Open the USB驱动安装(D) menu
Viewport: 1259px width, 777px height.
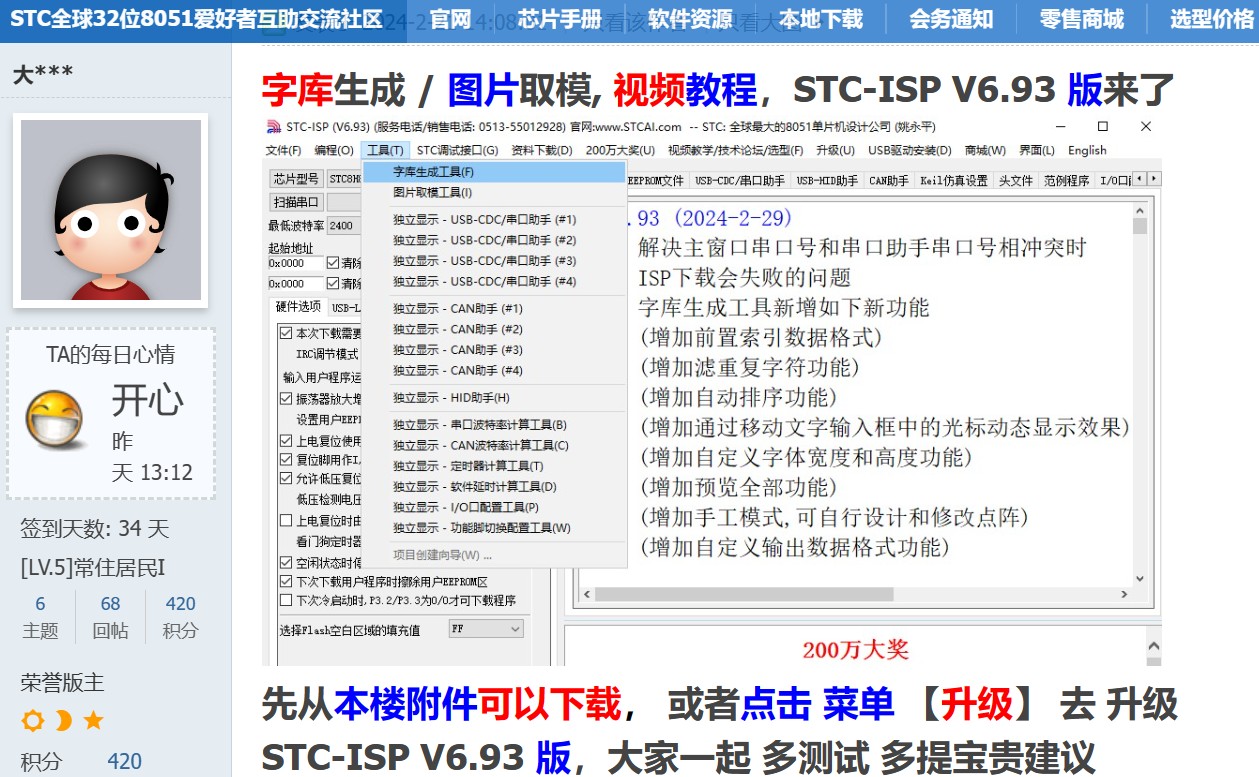click(909, 150)
